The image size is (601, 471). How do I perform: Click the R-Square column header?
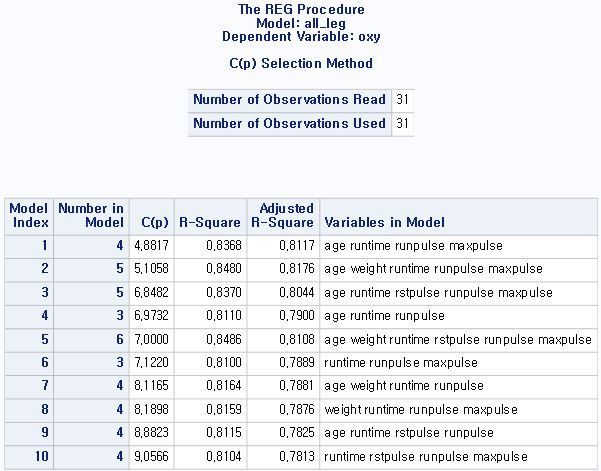click(x=210, y=217)
